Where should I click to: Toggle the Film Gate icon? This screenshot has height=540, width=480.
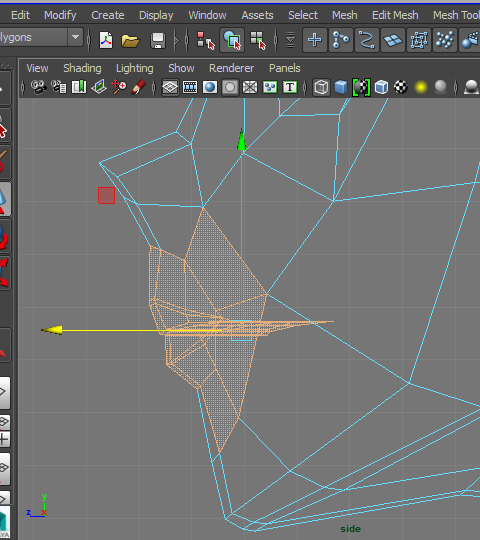point(190,87)
